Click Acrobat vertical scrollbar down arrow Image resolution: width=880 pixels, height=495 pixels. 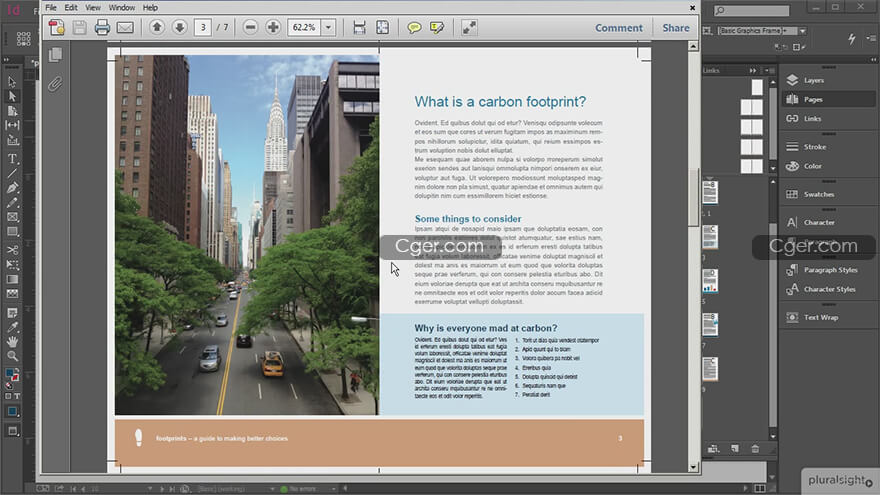(x=693, y=467)
